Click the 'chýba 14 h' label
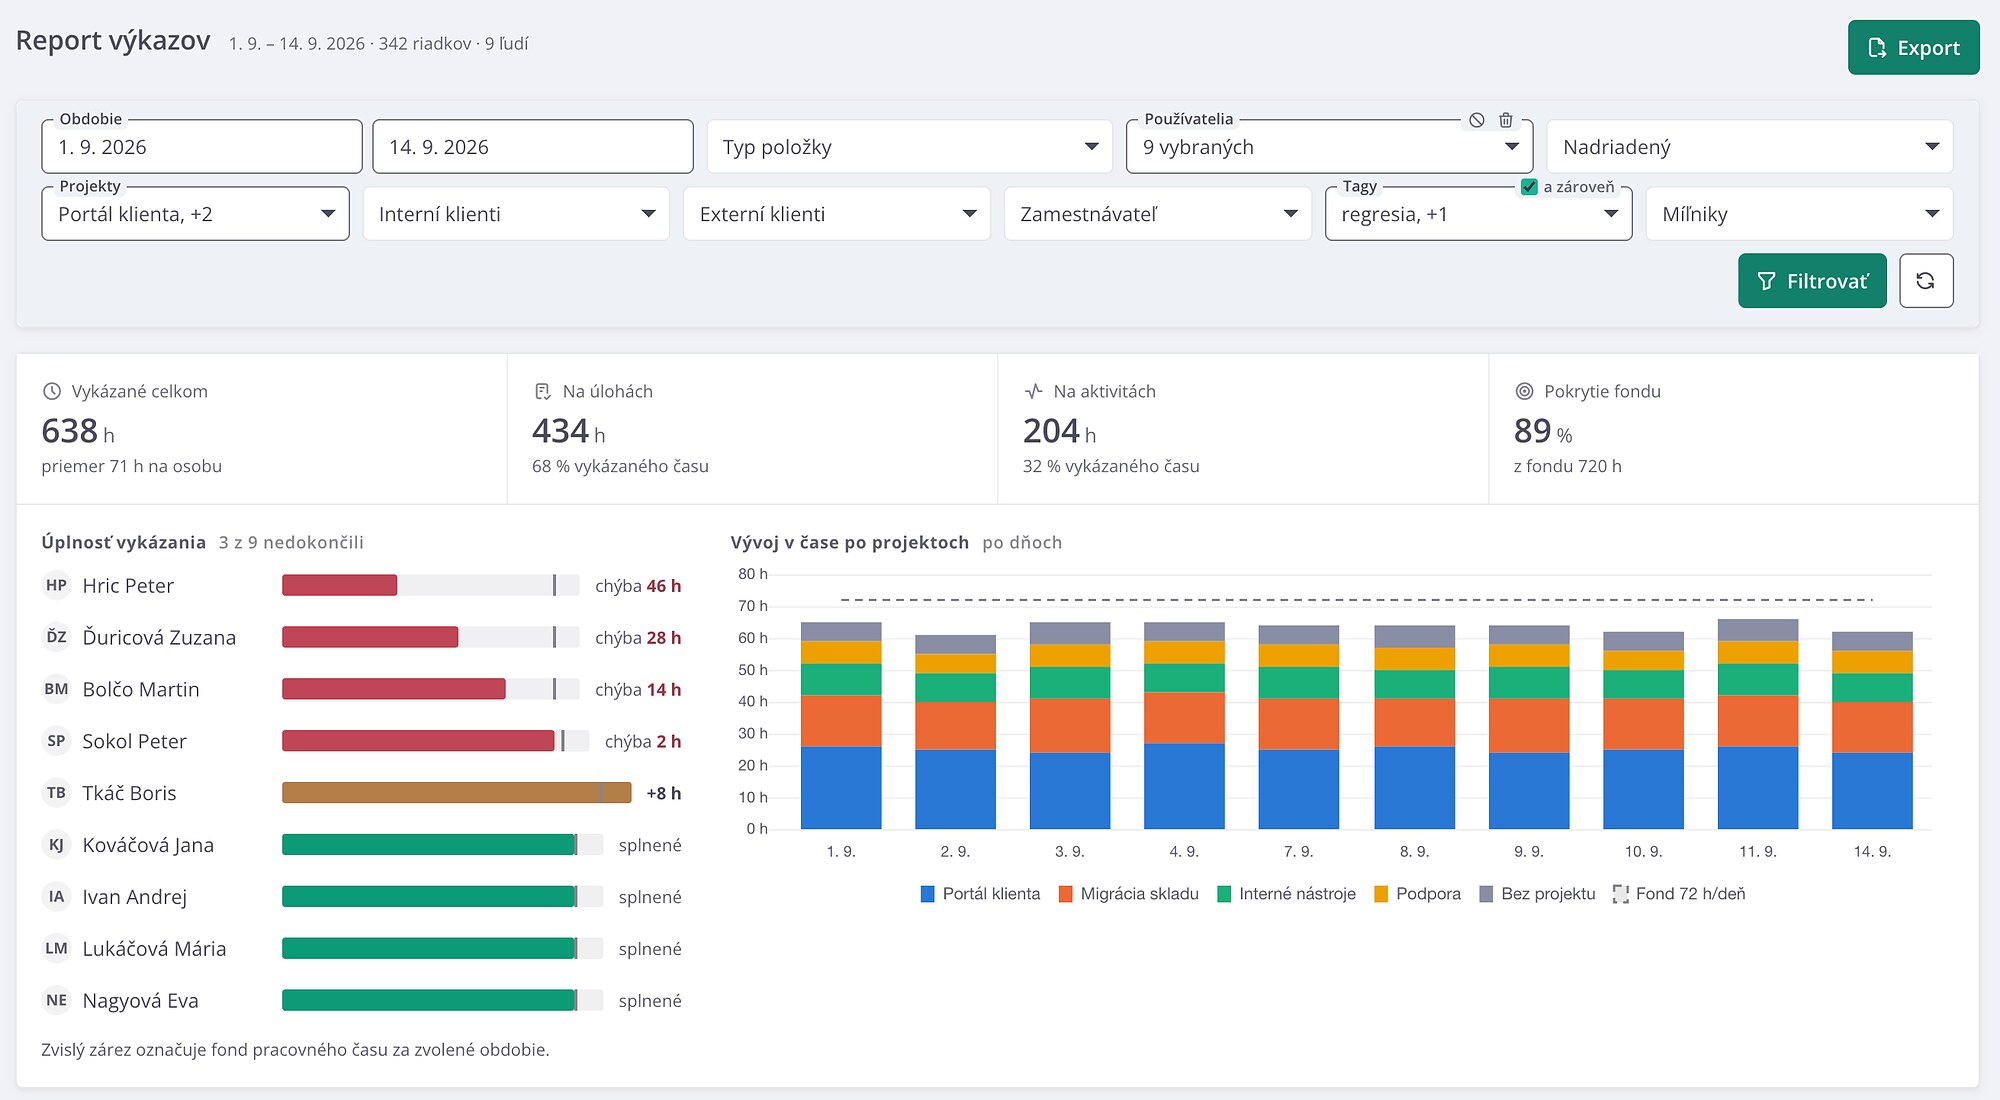The width and height of the screenshot is (2000, 1100). click(638, 690)
